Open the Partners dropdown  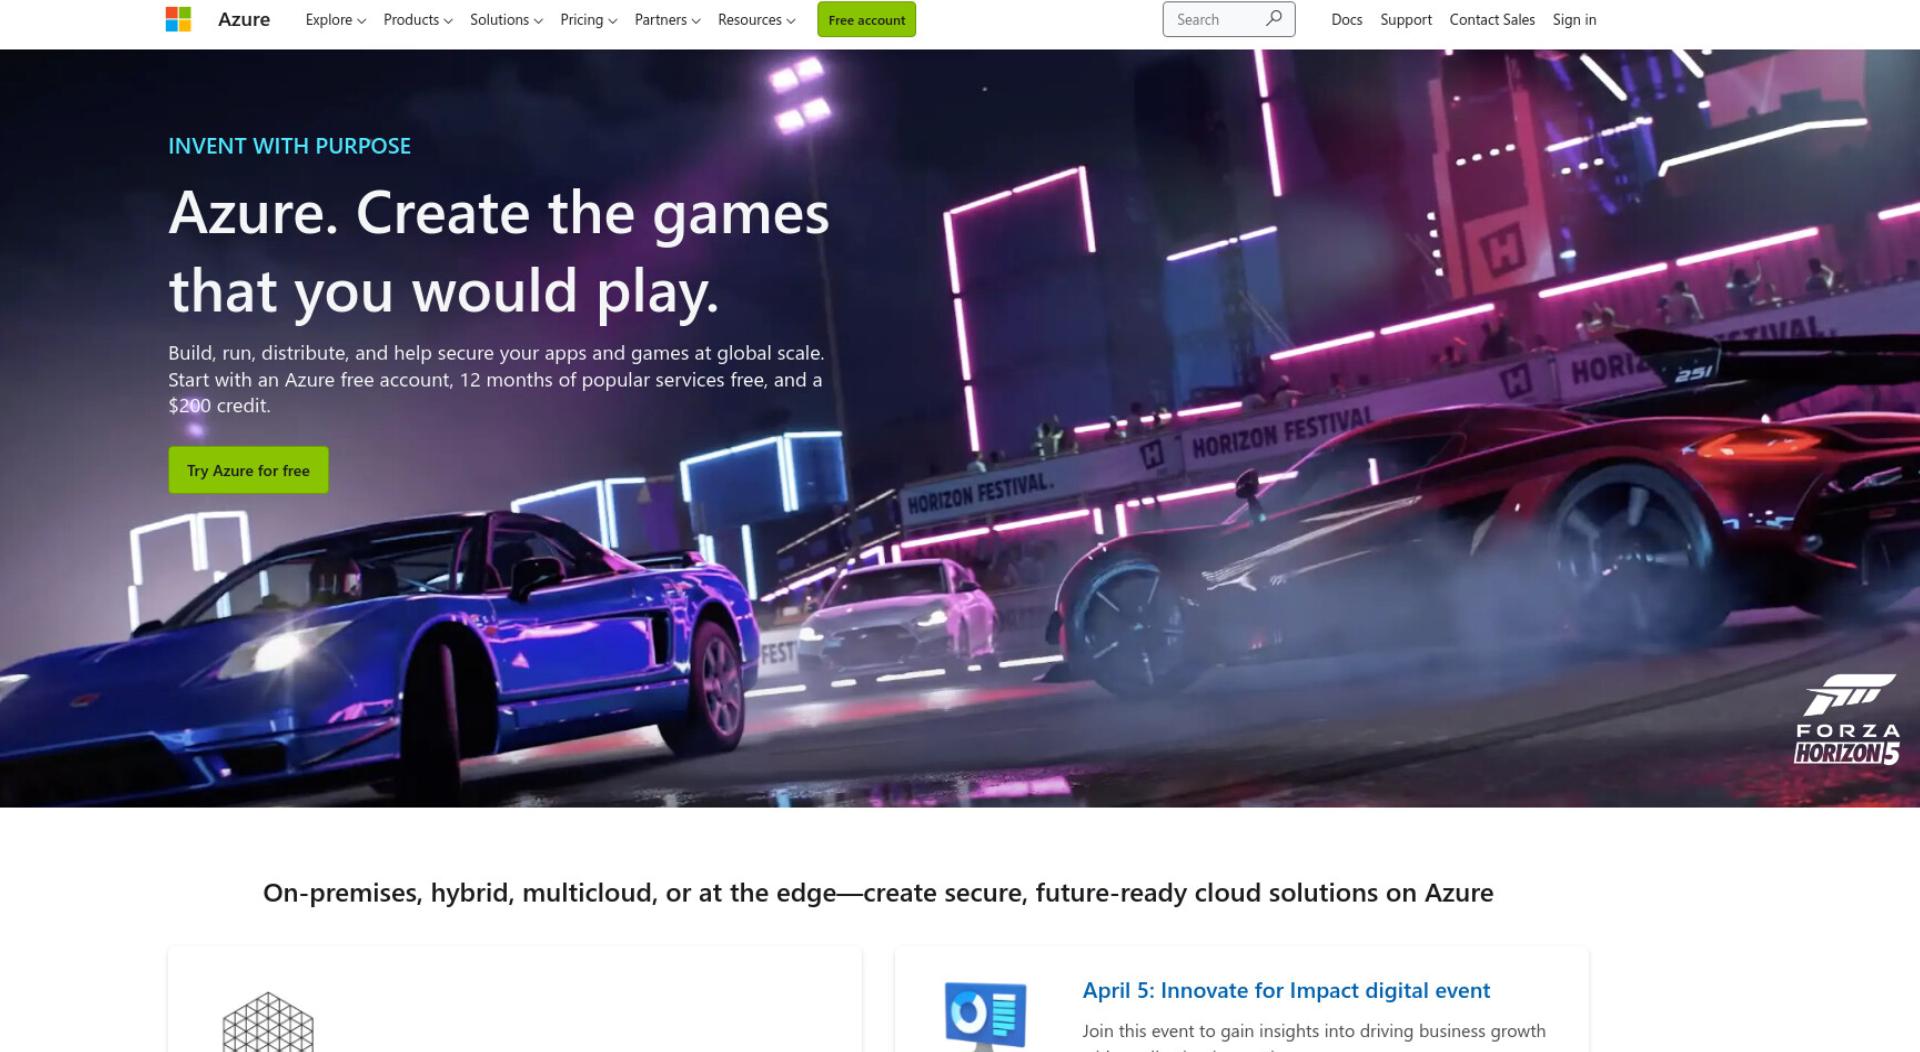point(667,20)
